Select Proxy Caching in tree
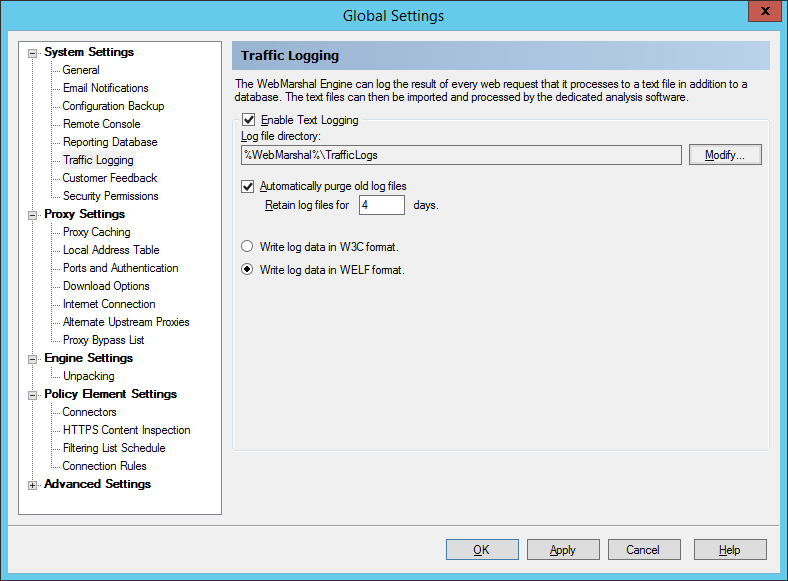The height and width of the screenshot is (581, 788). [96, 232]
